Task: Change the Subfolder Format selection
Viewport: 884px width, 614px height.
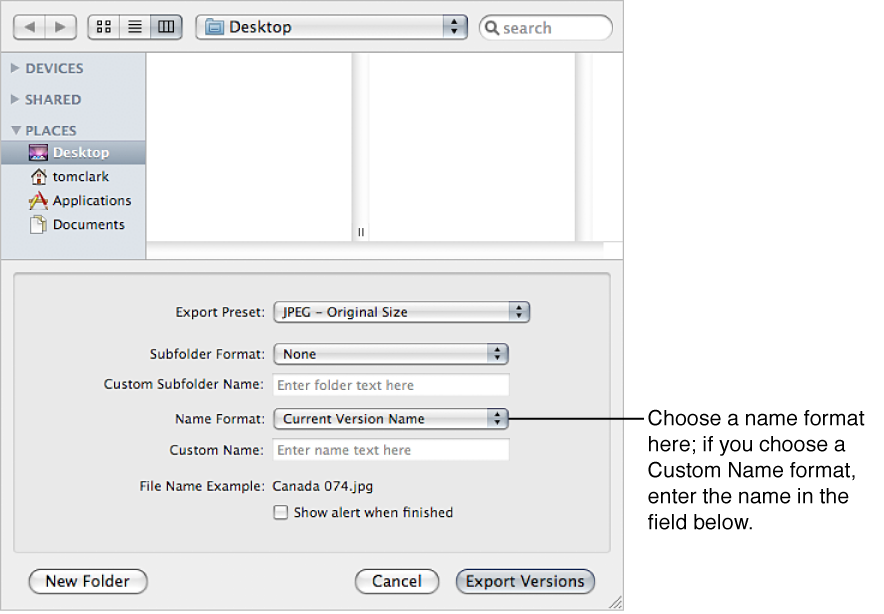Action: coord(391,354)
